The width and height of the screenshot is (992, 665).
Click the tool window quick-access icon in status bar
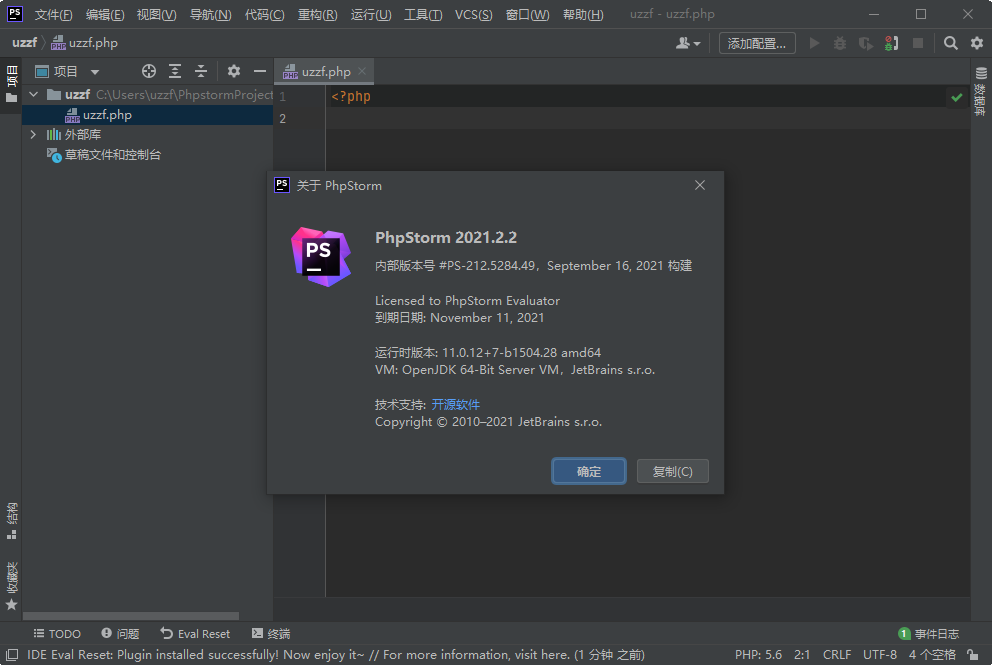[11, 654]
